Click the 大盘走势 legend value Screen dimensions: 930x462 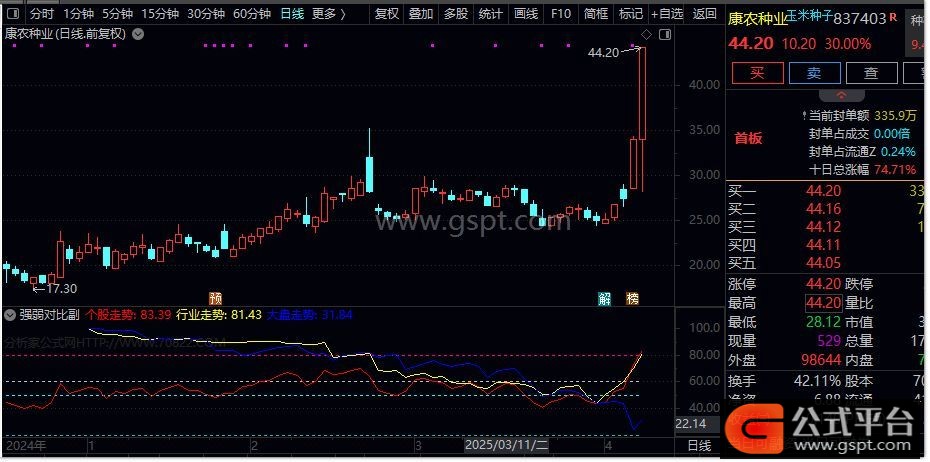coord(309,314)
